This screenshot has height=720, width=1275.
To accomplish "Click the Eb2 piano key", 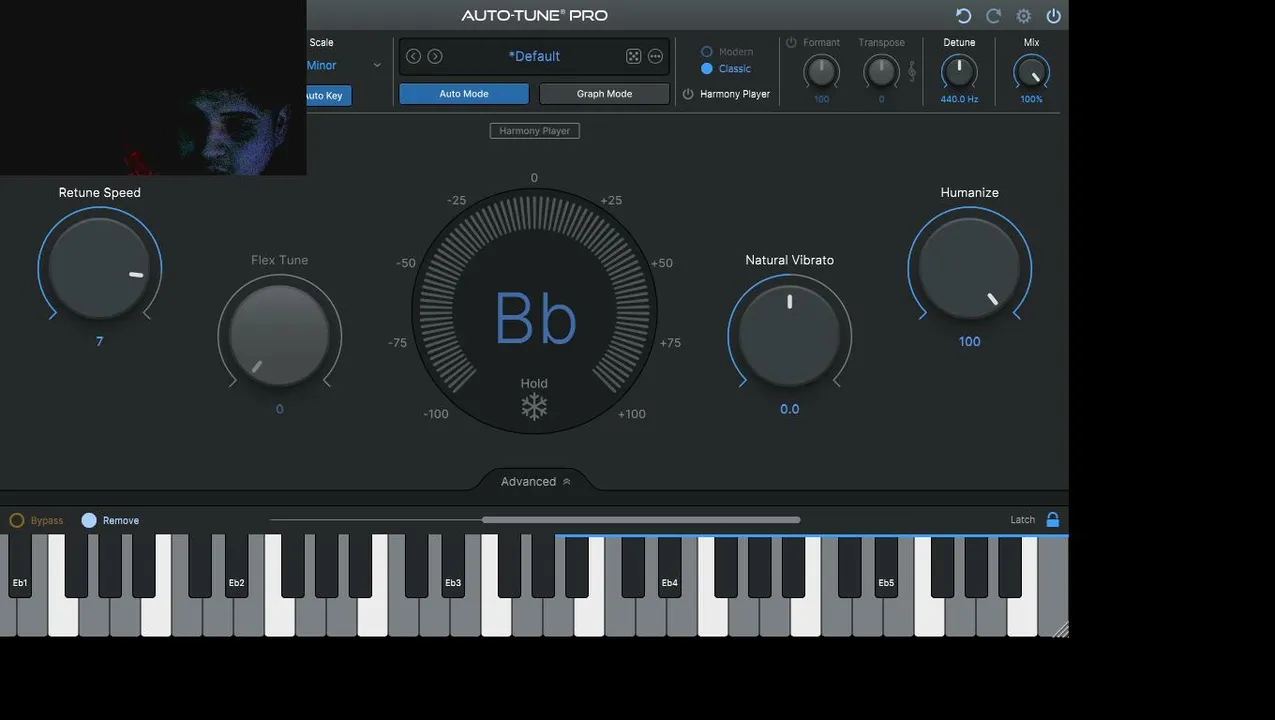I will pyautogui.click(x=236, y=566).
